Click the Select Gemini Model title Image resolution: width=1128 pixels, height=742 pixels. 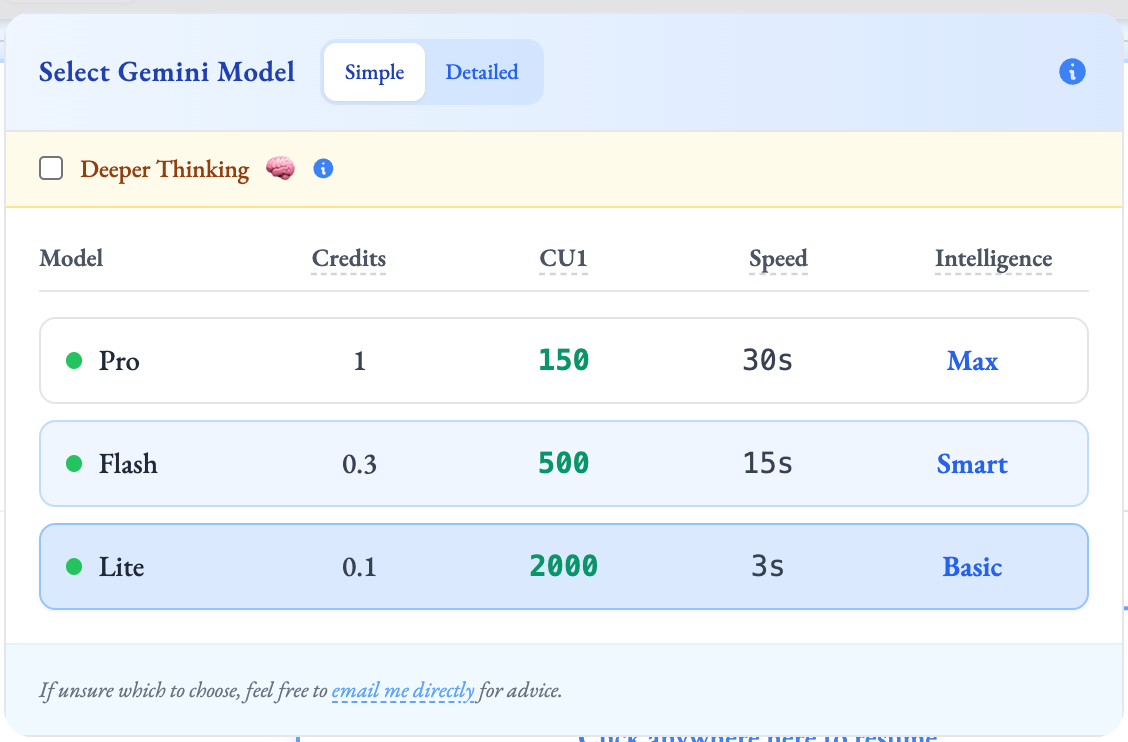[167, 72]
